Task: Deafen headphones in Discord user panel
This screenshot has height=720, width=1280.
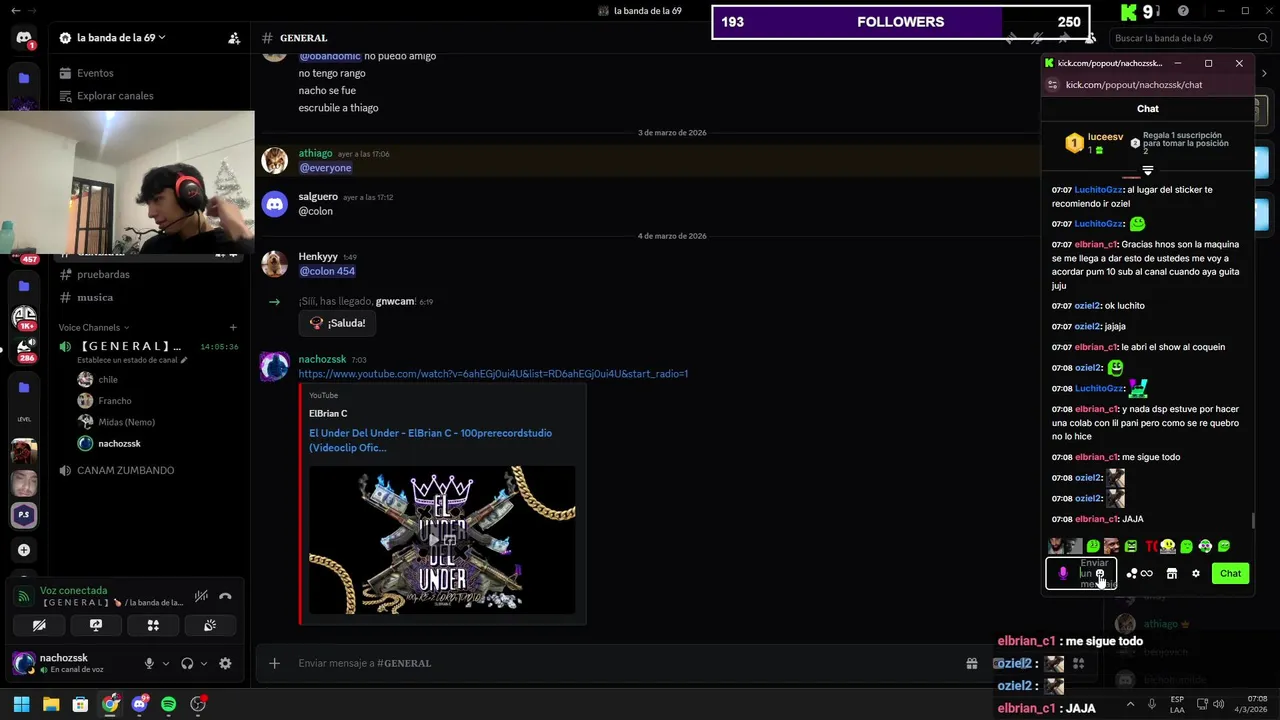Action: point(187,663)
